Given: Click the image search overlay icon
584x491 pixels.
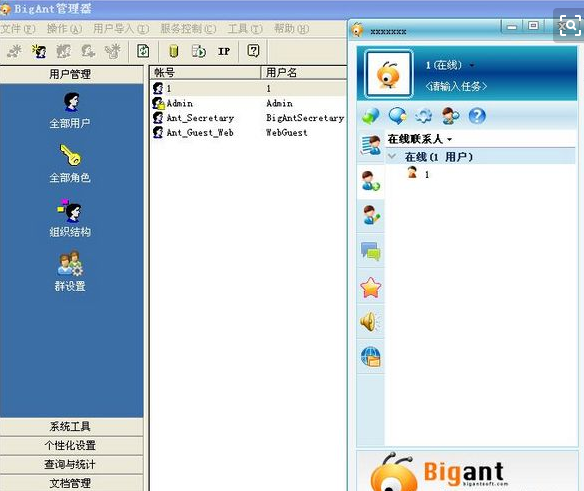Looking at the screenshot, I should [x=570, y=26].
